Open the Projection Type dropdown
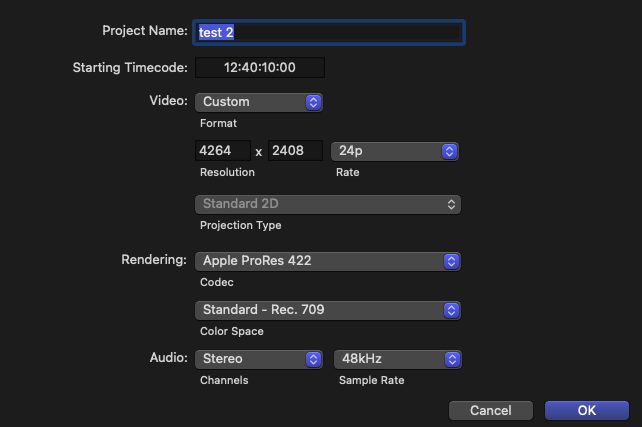 [x=327, y=204]
